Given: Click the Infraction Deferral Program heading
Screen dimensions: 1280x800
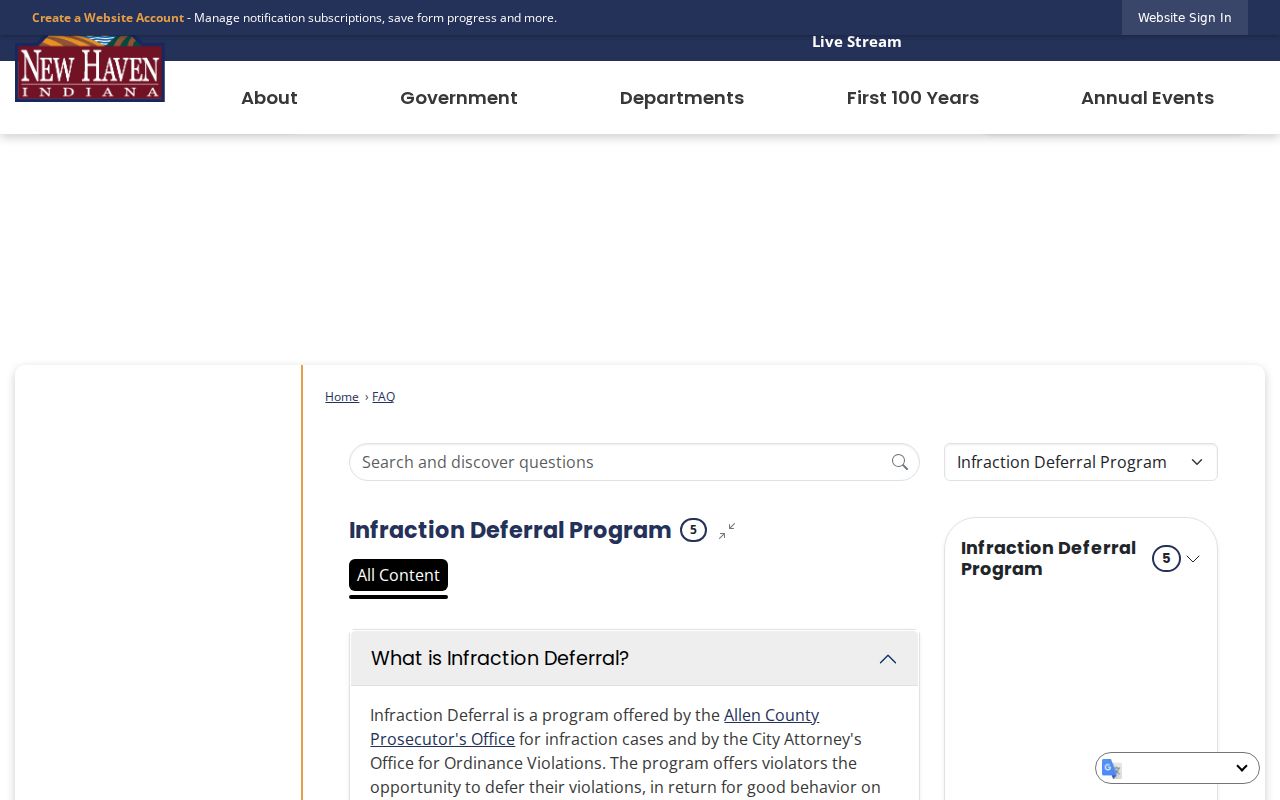Looking at the screenshot, I should (510, 530).
